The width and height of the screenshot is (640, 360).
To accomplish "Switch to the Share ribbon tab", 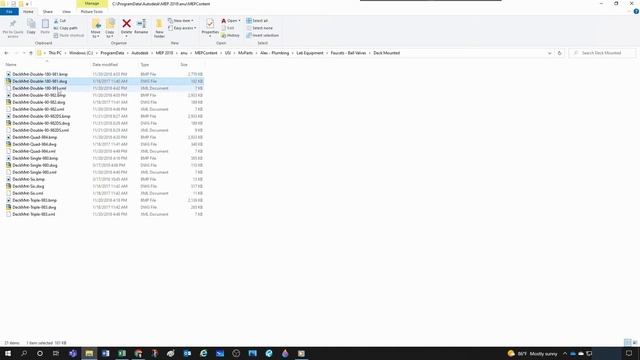I will click(48, 11).
